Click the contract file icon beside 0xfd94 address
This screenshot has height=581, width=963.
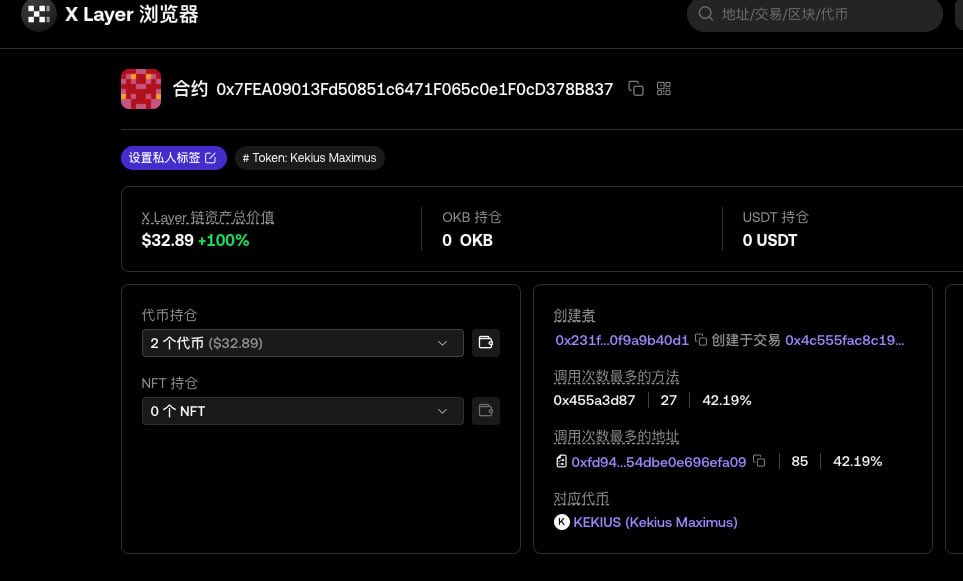[x=561, y=461]
